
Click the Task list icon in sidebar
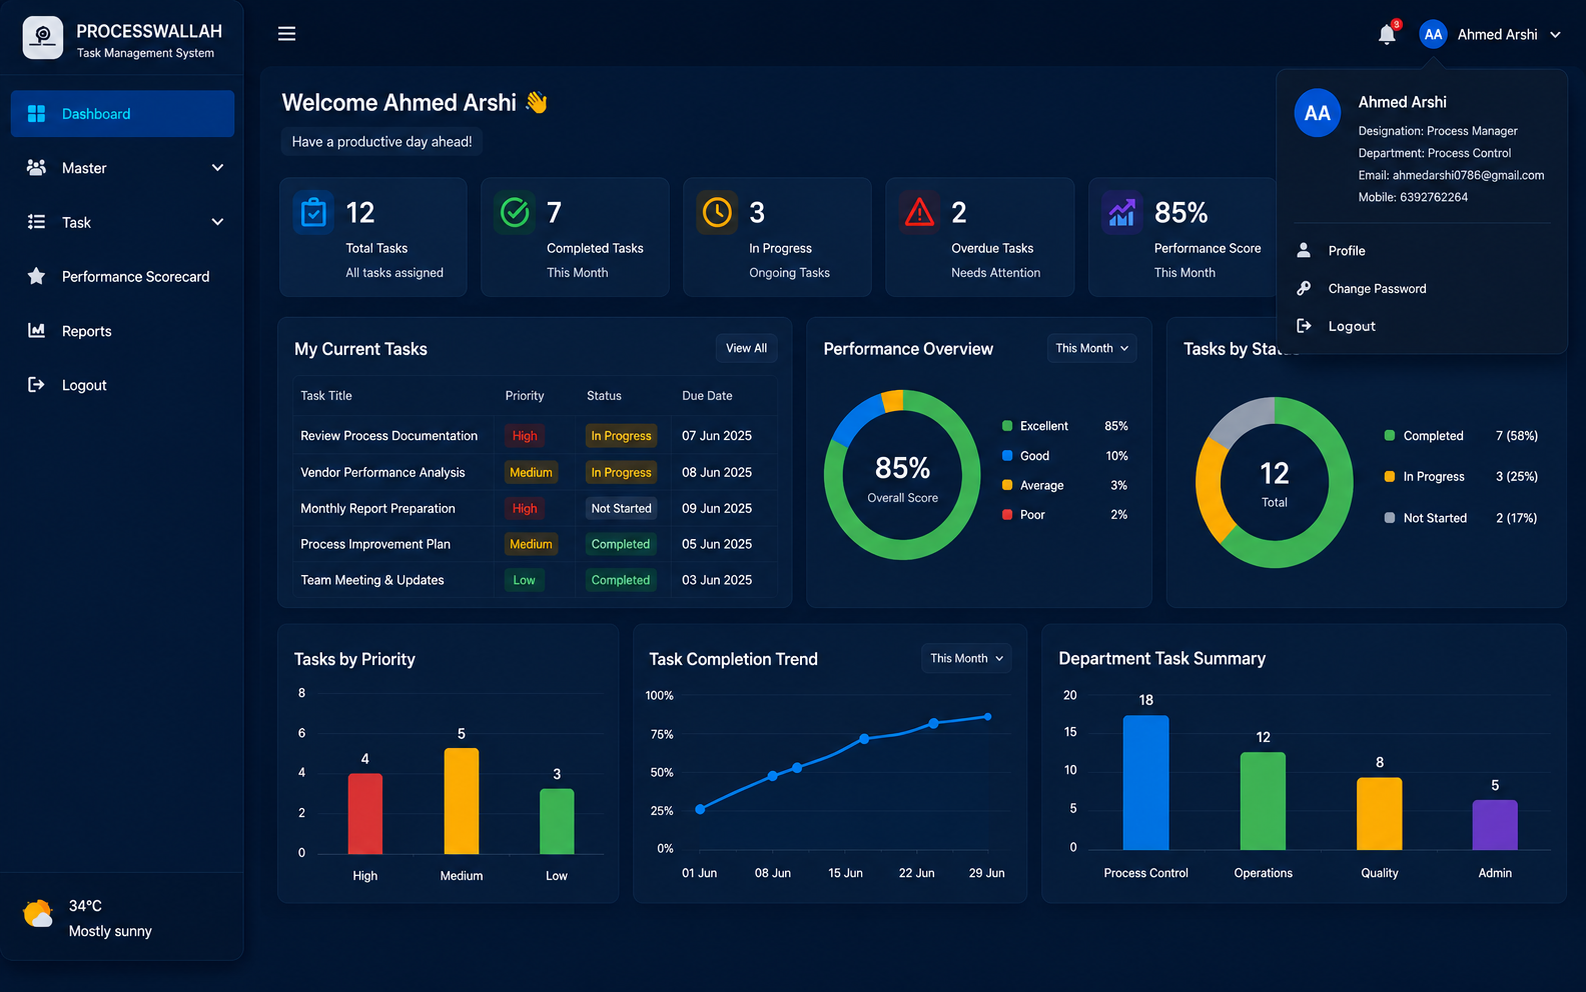[37, 222]
